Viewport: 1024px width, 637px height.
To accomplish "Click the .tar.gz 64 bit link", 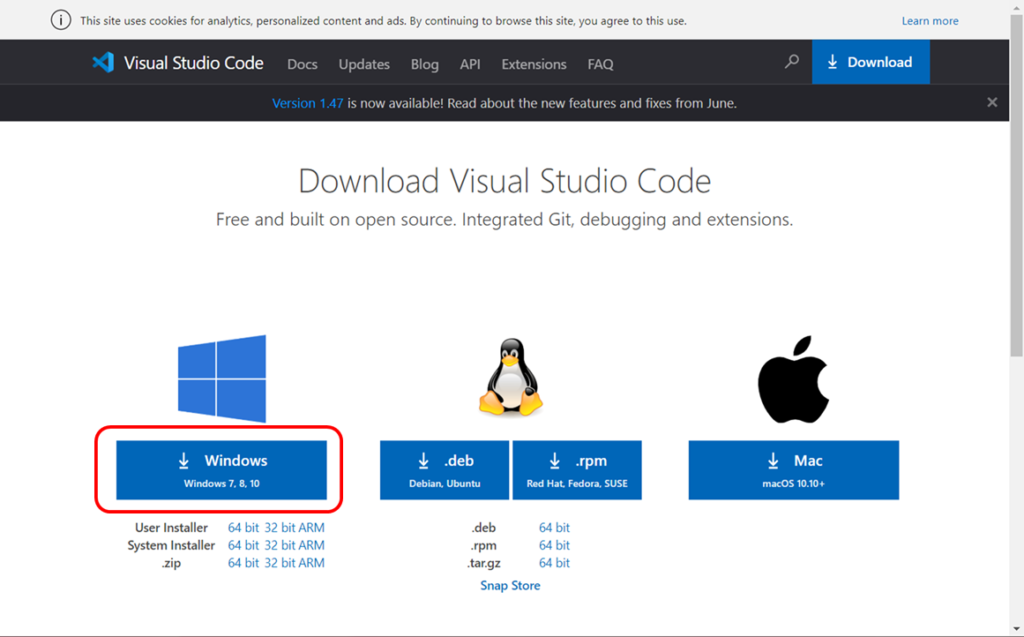I will [x=554, y=563].
